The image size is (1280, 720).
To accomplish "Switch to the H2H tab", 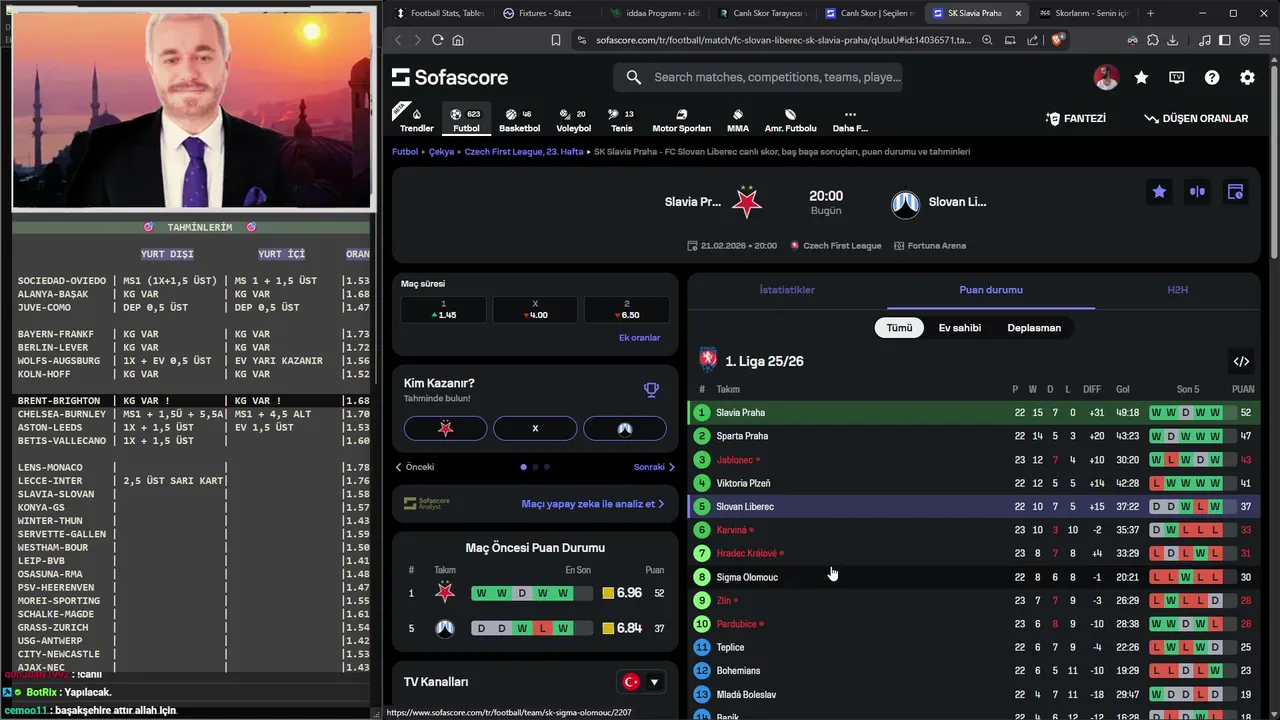I will tap(1178, 290).
